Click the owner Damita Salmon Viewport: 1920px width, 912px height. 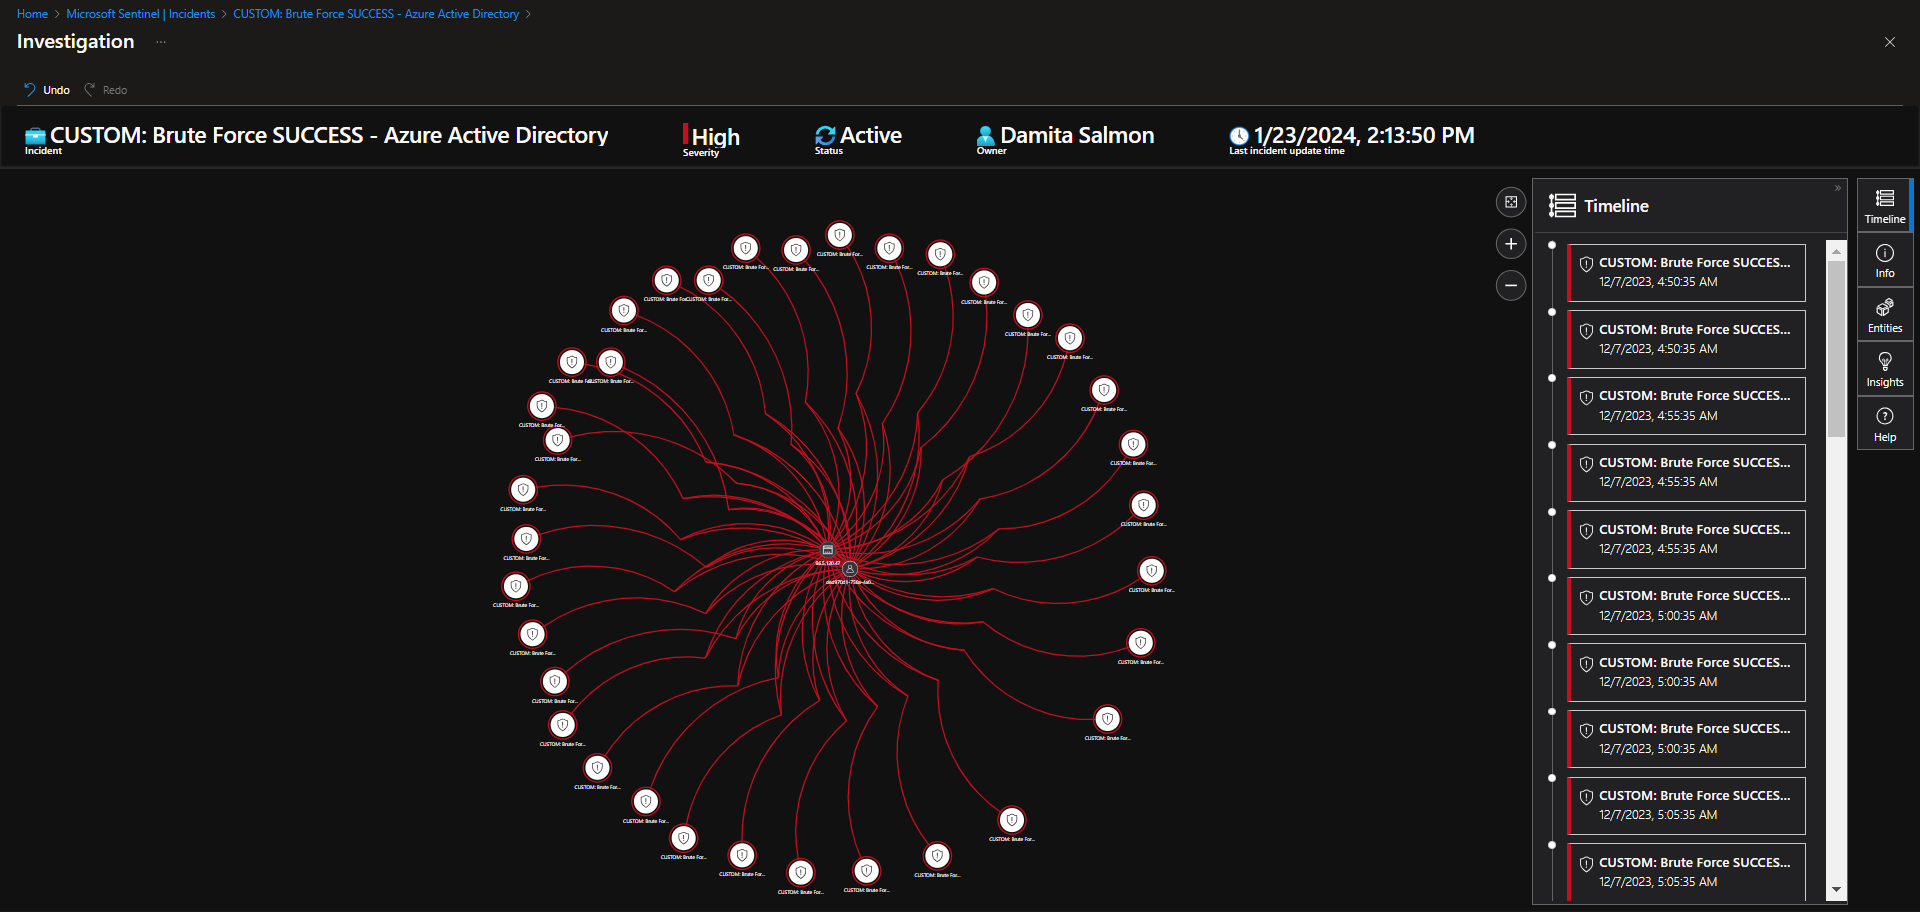1077,135
